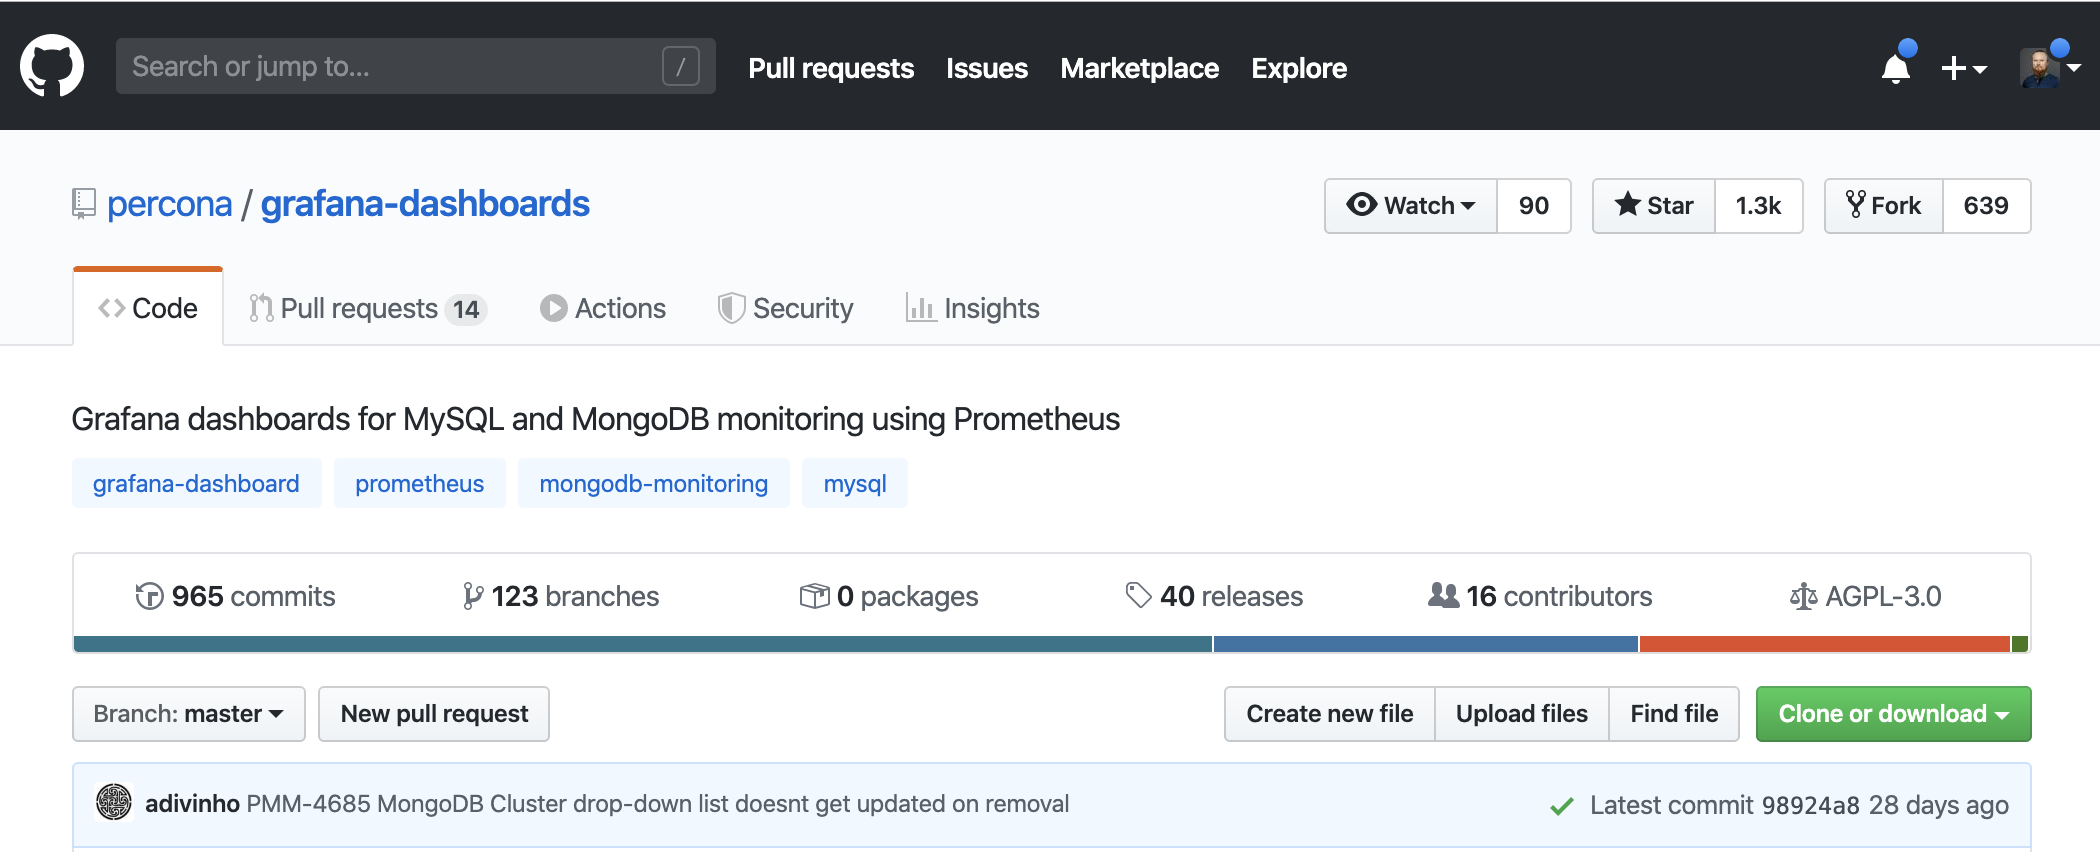View the 965 commits history
The image size is (2100, 852).
pyautogui.click(x=235, y=596)
